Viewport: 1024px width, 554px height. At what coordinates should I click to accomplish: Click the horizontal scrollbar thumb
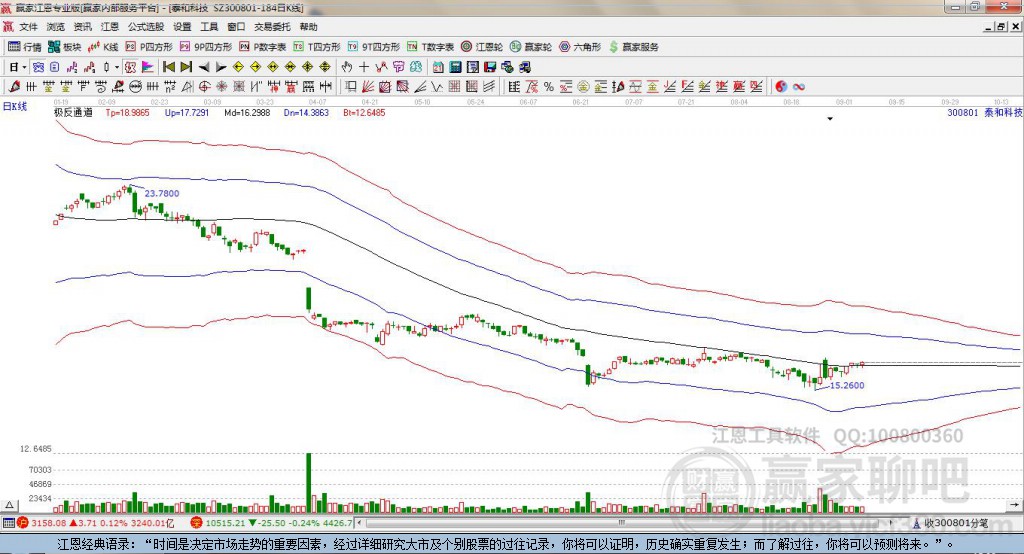621,523
